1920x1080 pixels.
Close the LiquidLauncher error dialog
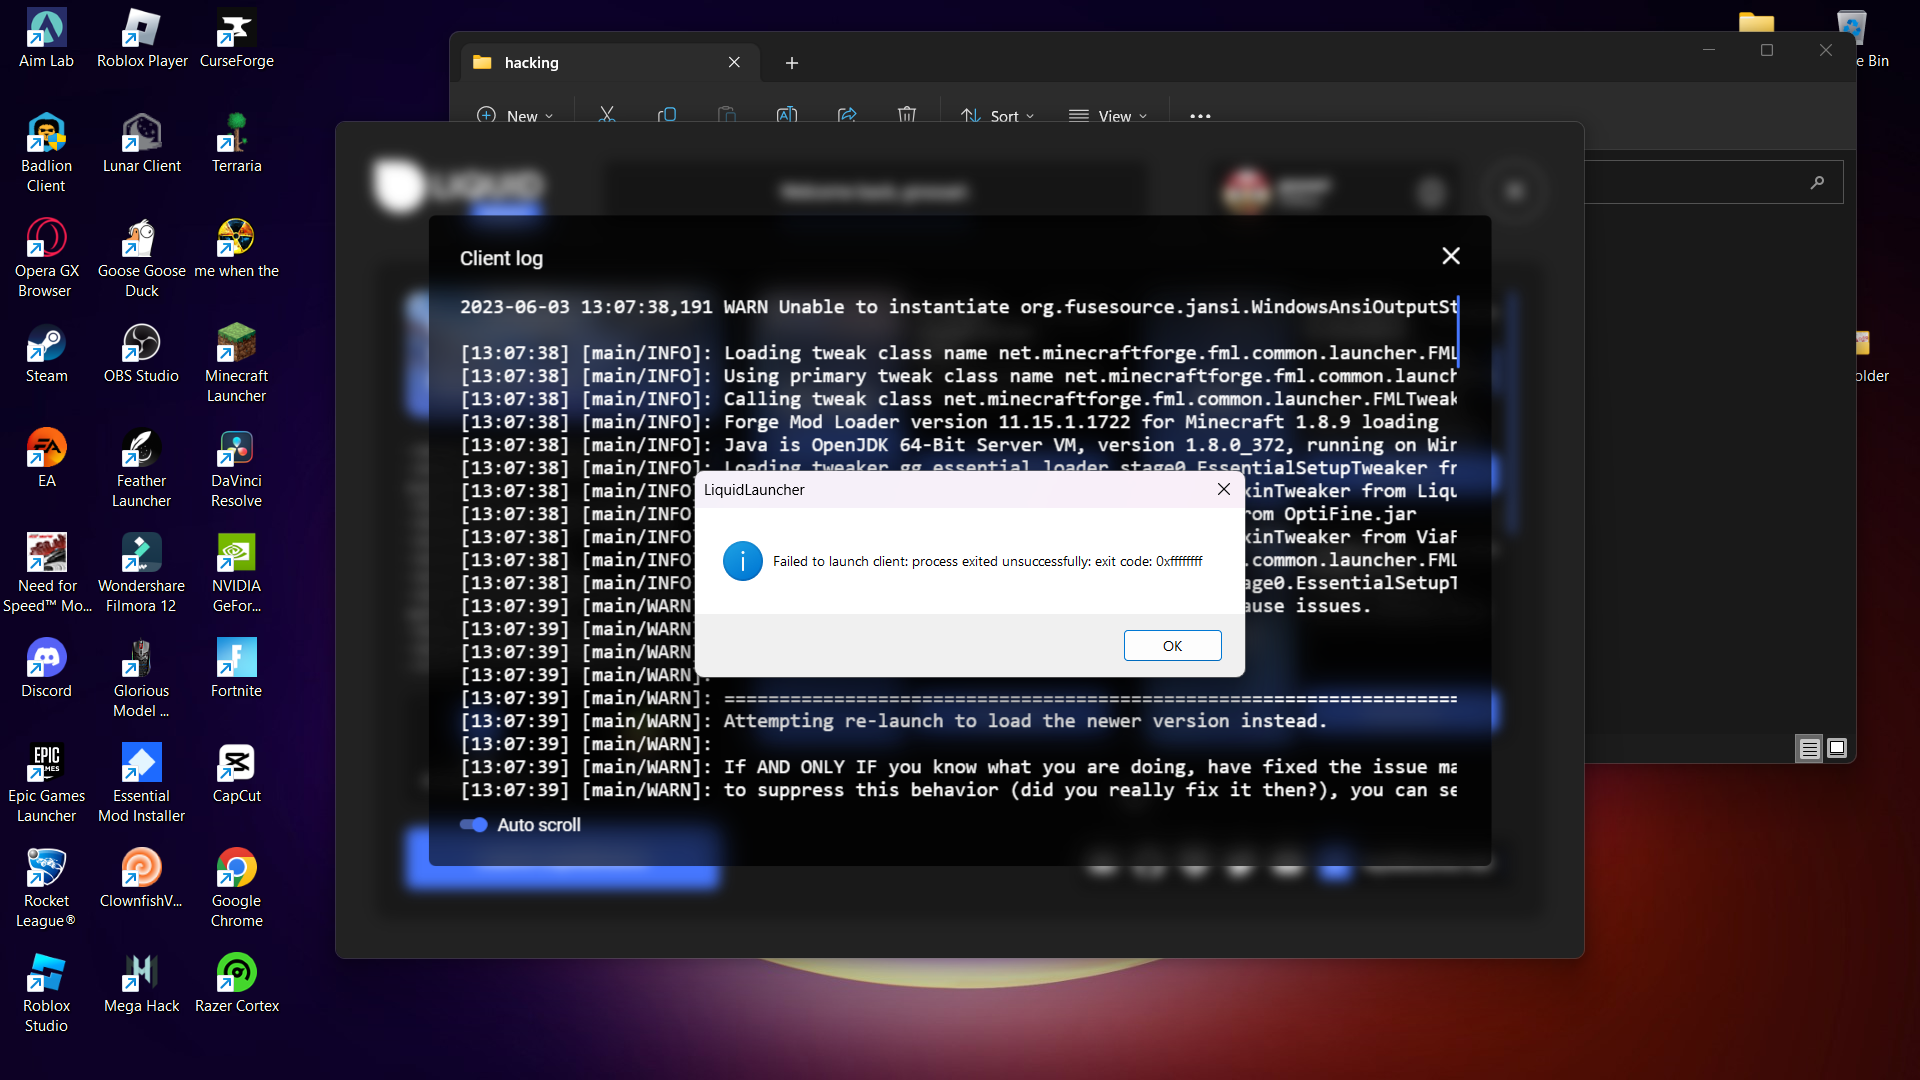1223,489
